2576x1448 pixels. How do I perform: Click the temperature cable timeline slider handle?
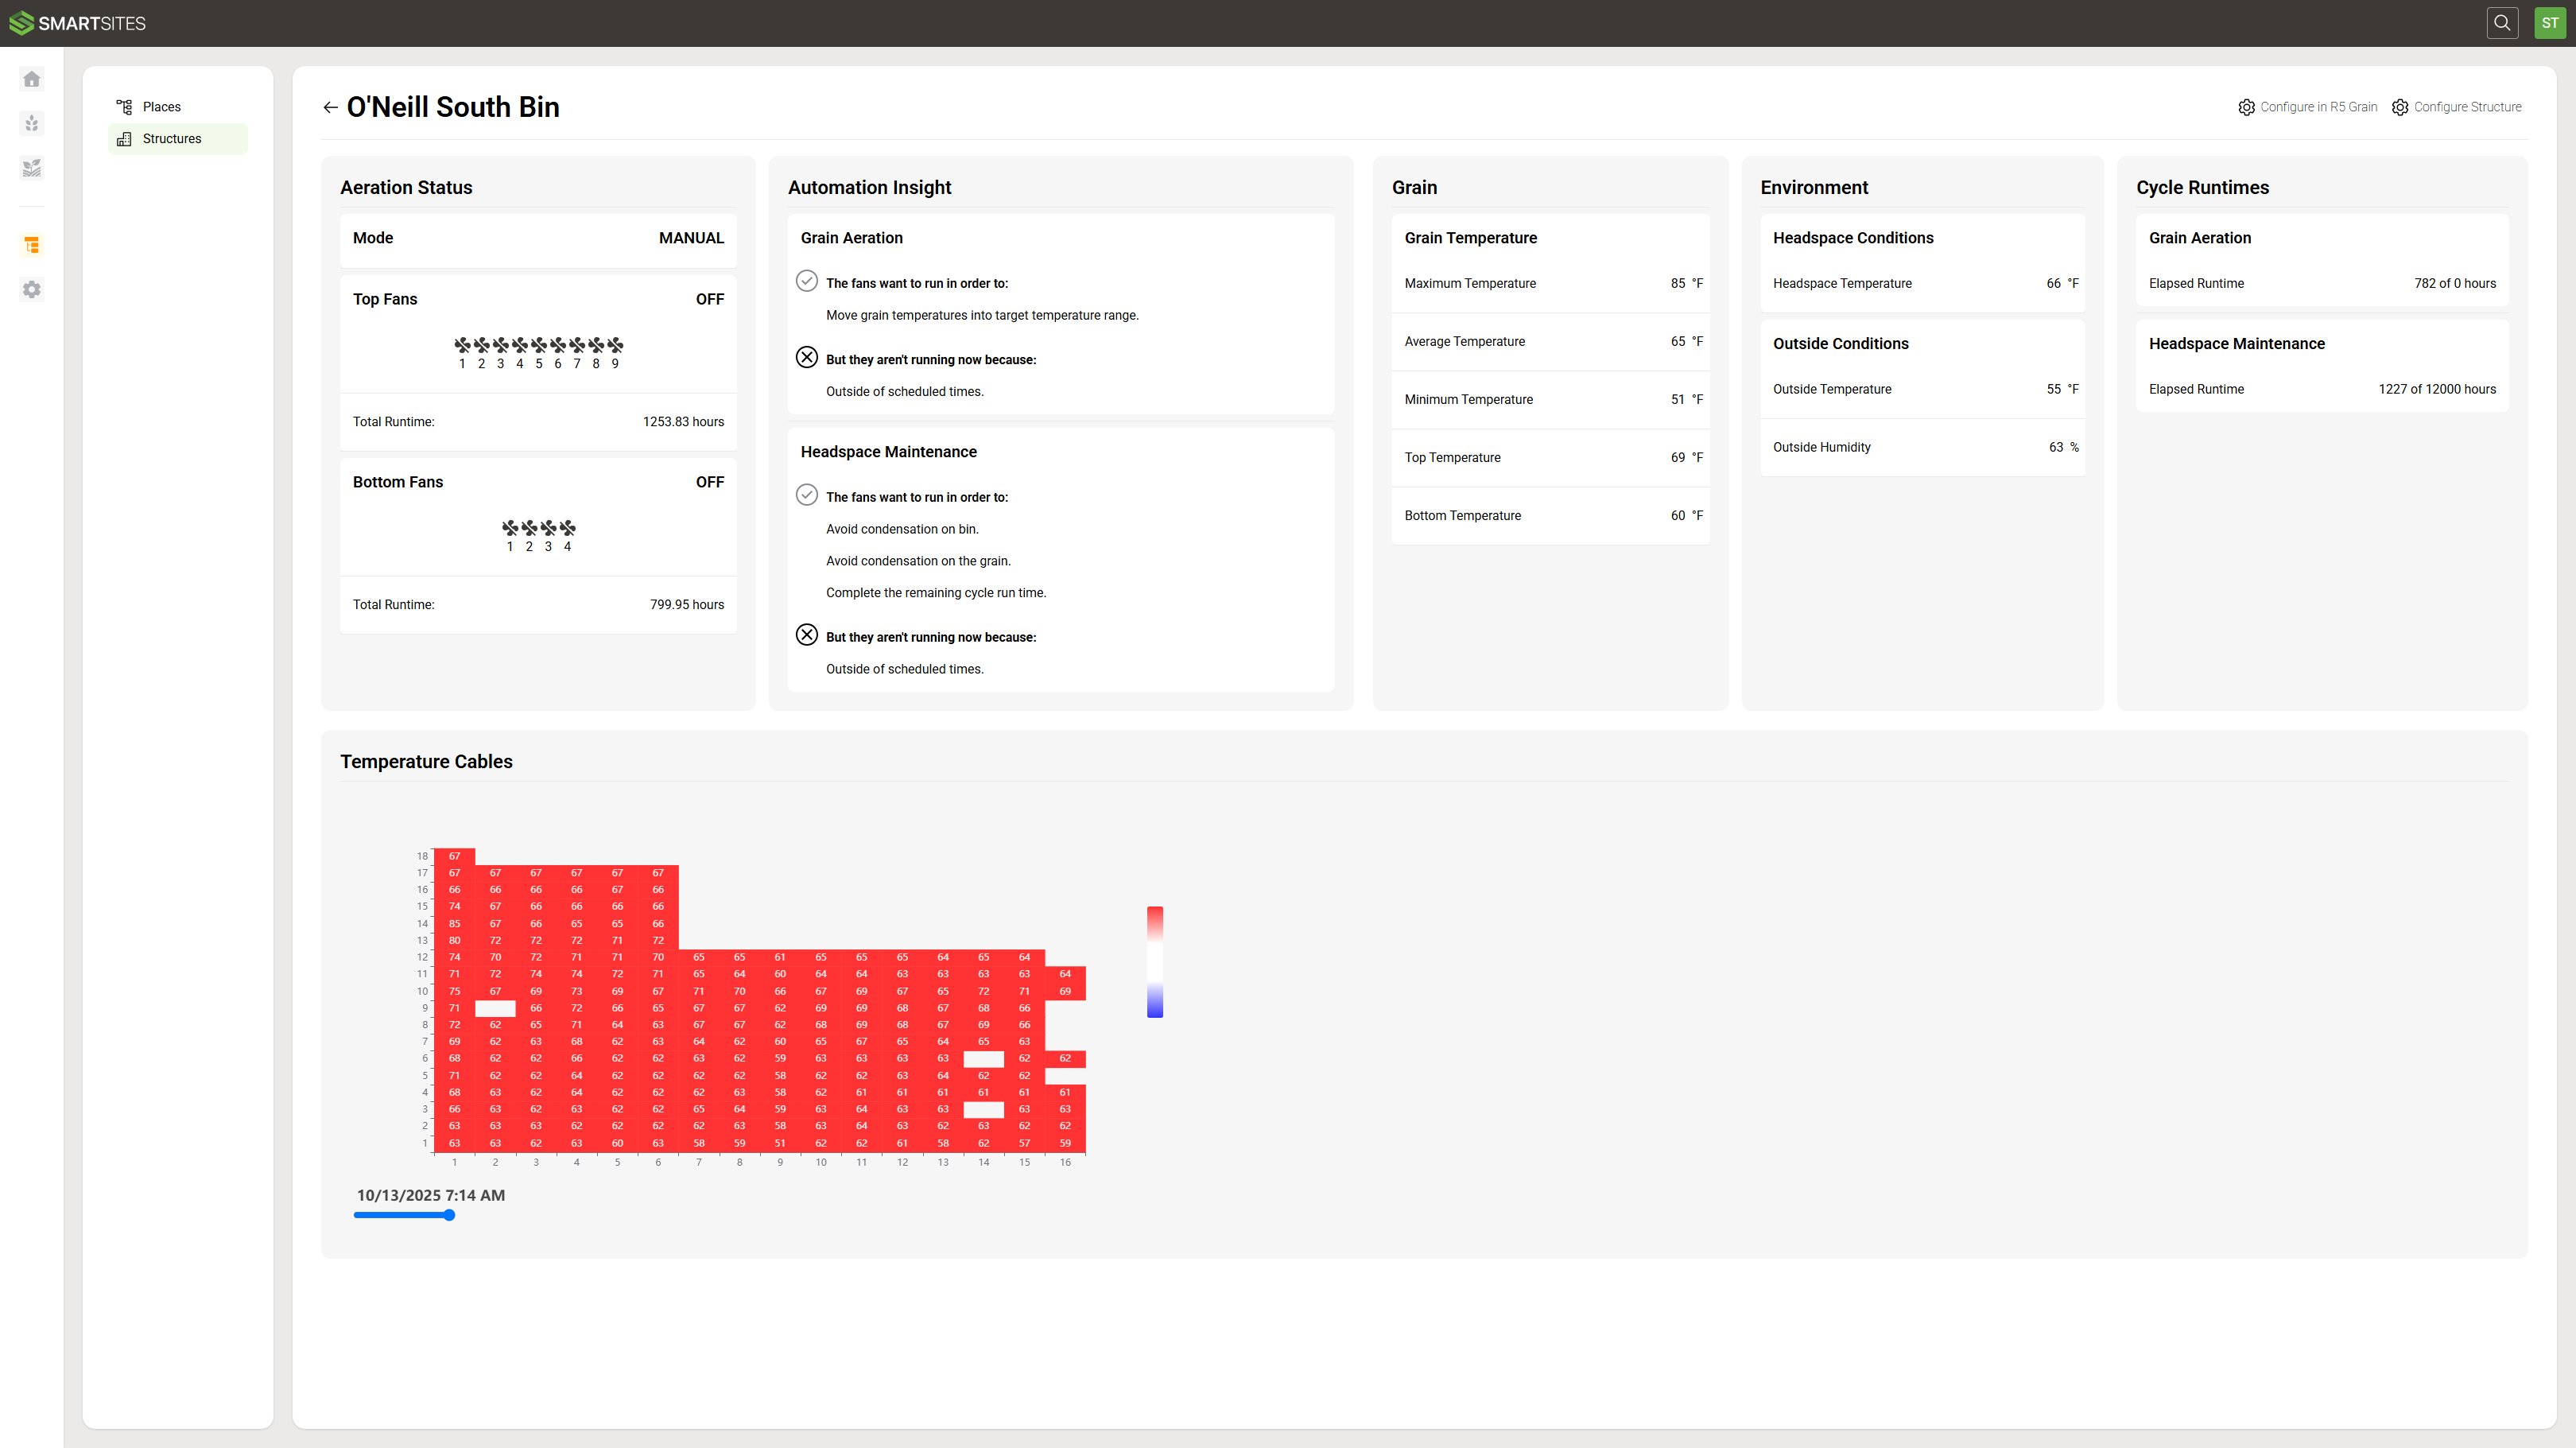click(x=449, y=1215)
